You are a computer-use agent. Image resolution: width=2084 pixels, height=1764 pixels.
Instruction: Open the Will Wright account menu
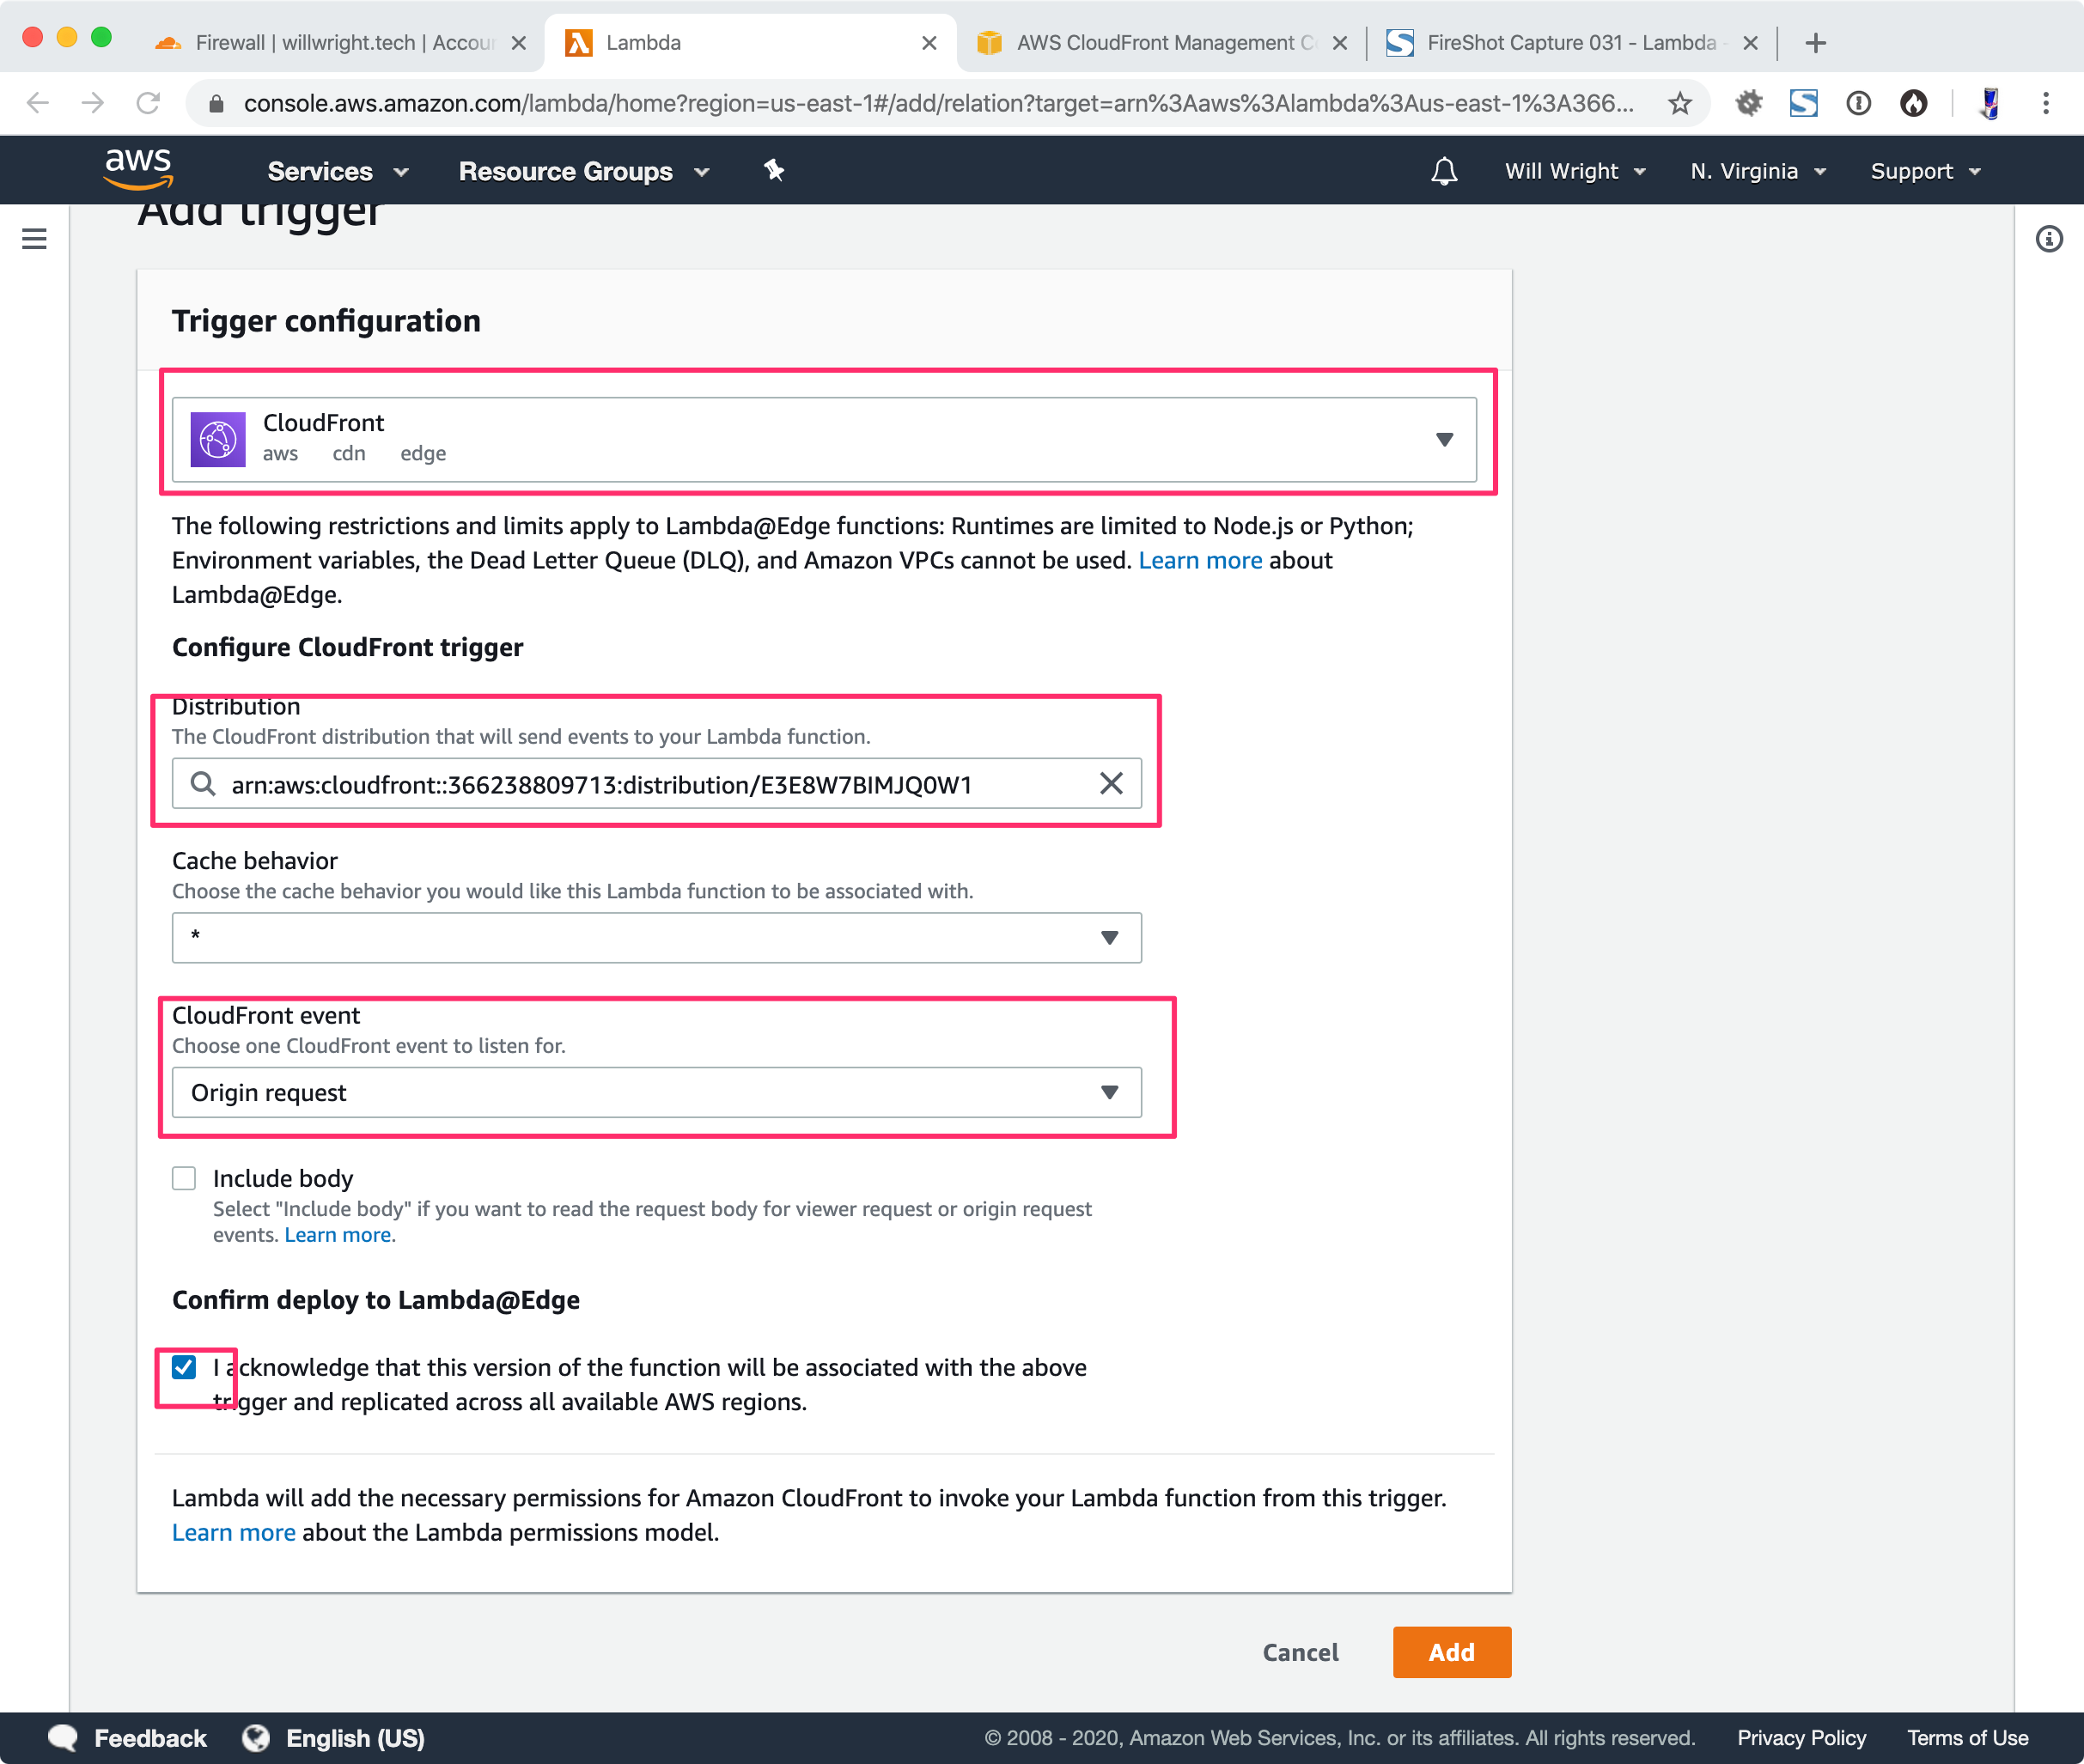pyautogui.click(x=1575, y=171)
